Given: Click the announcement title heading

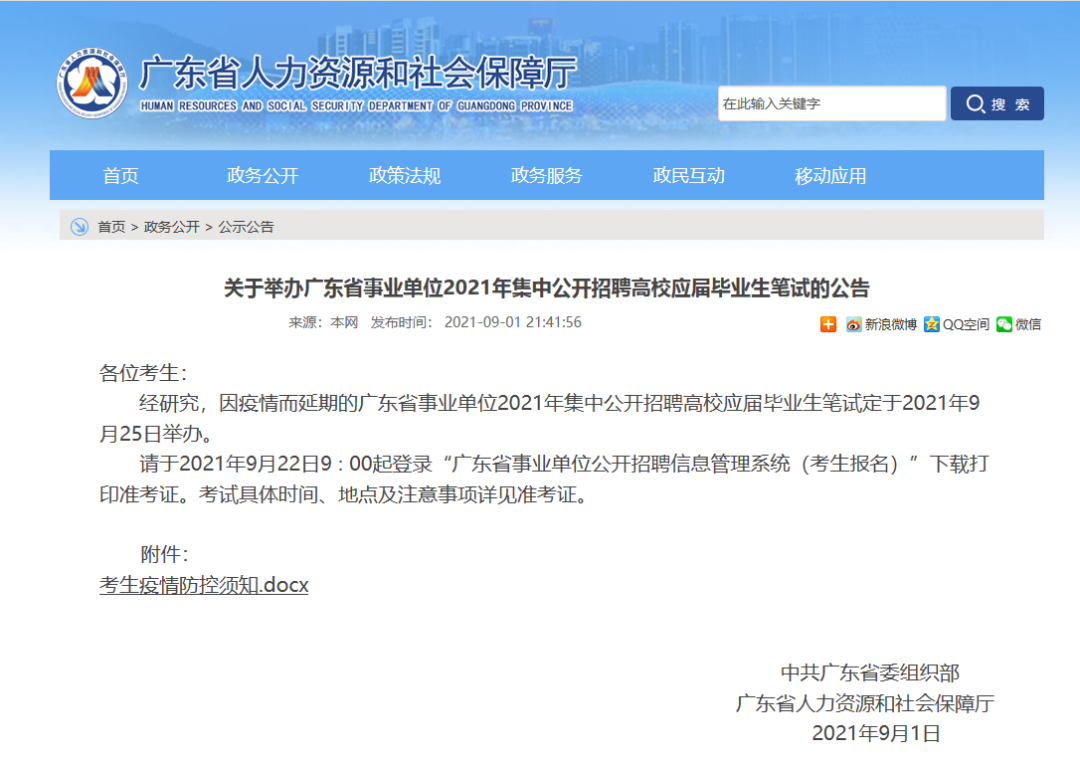Looking at the screenshot, I should pos(546,289).
